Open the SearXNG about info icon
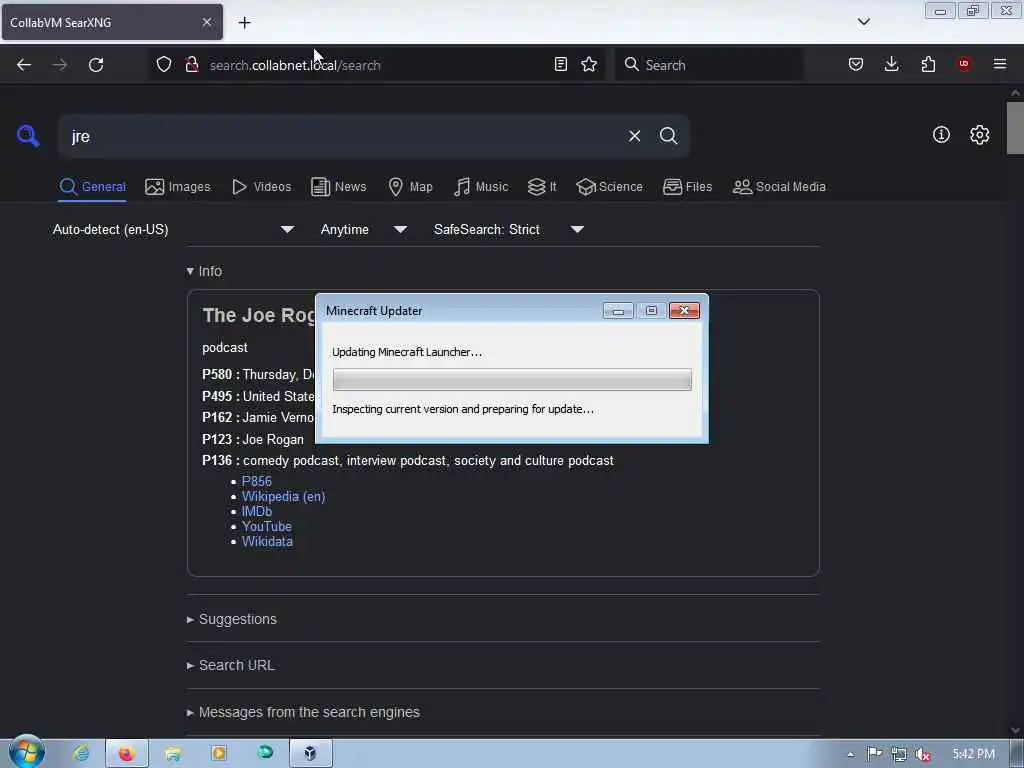This screenshot has height=768, width=1024. tap(941, 135)
